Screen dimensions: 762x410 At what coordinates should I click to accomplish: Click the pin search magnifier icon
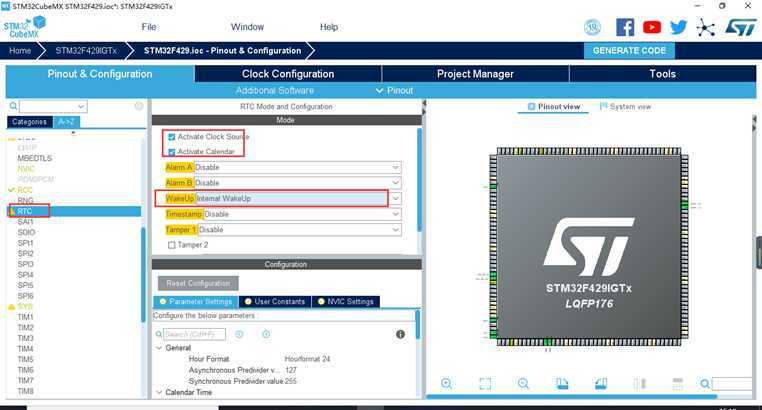point(705,384)
